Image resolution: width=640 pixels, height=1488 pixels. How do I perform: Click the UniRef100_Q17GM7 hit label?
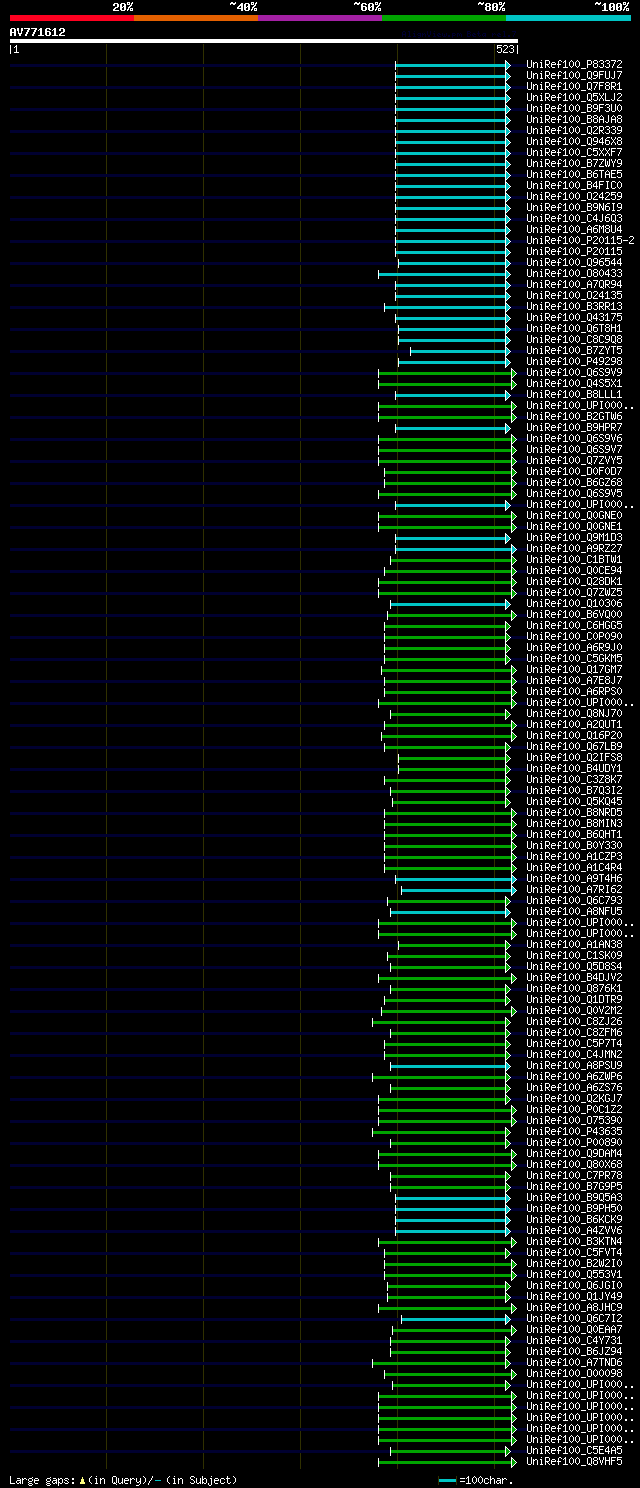[574, 669]
